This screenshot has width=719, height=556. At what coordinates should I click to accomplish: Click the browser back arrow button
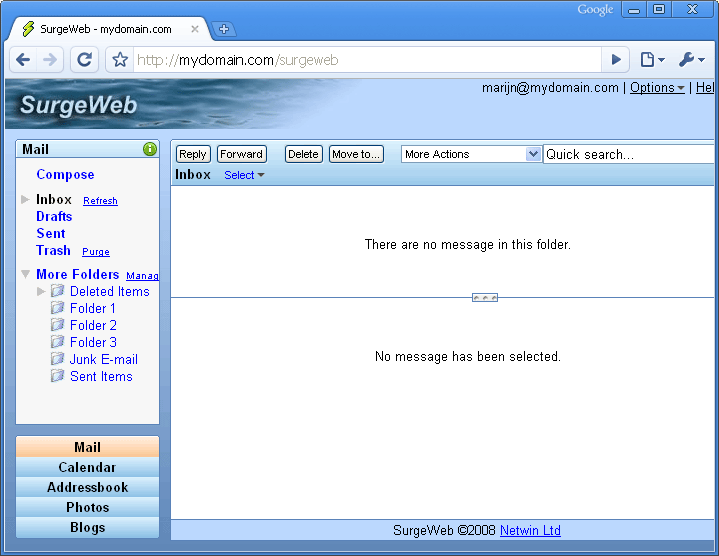tap(24, 60)
